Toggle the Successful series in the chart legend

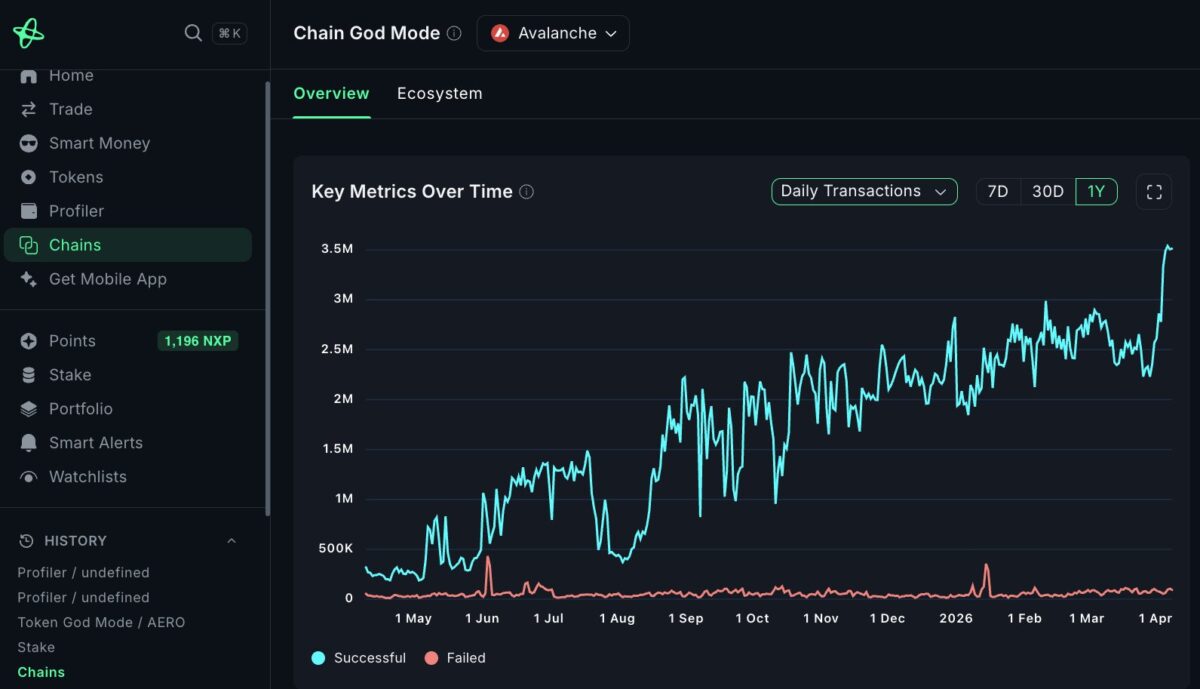point(357,657)
